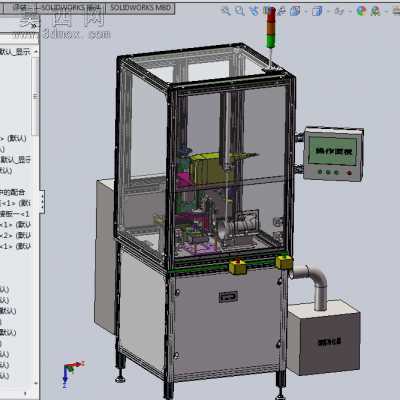Screen dimensions: 400x400
Task: Click the Zoom to Fit icon
Action: pos(226,11)
